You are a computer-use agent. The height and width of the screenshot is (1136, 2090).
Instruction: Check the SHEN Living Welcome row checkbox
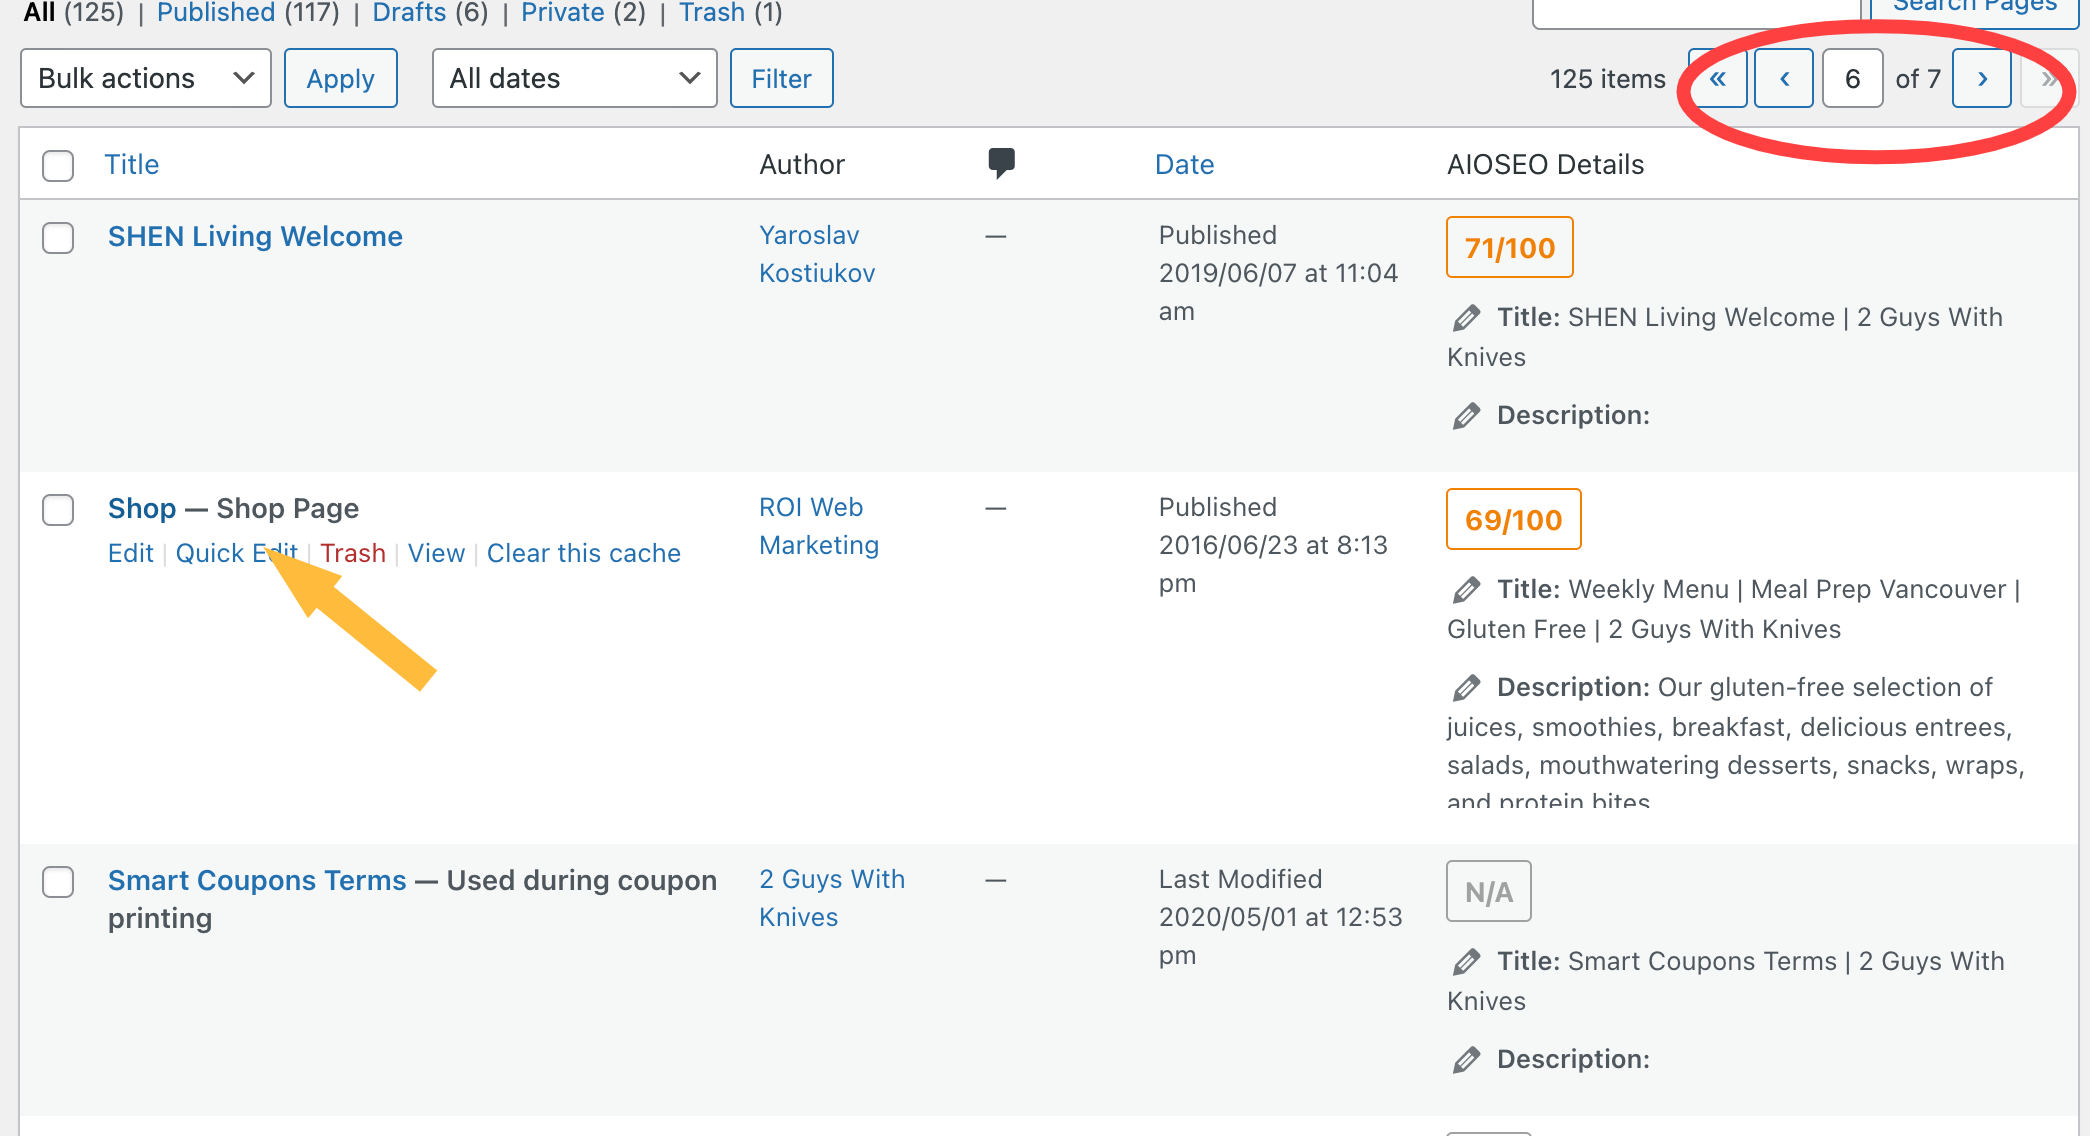coord(58,238)
